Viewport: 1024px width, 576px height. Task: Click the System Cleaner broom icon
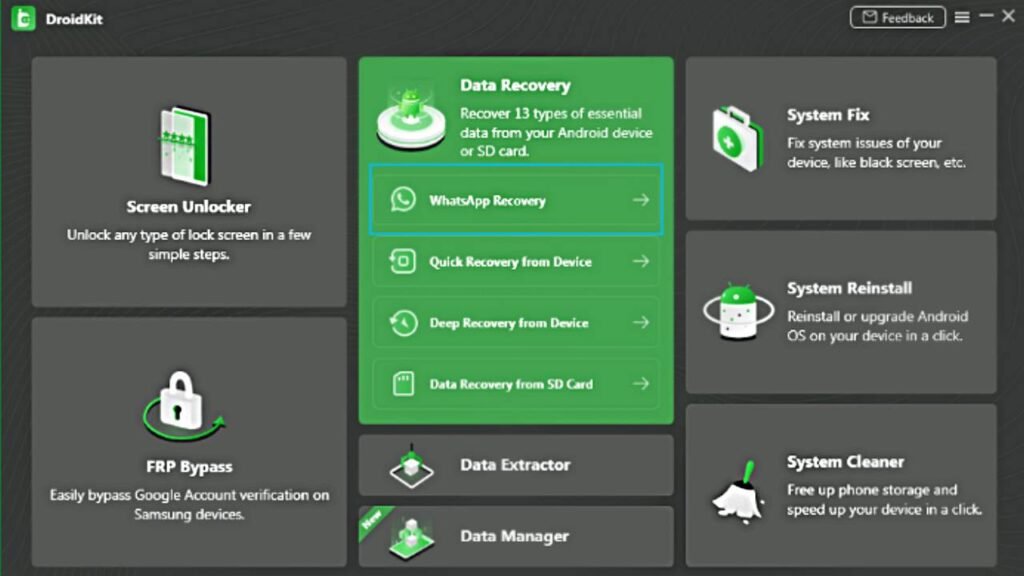click(739, 492)
